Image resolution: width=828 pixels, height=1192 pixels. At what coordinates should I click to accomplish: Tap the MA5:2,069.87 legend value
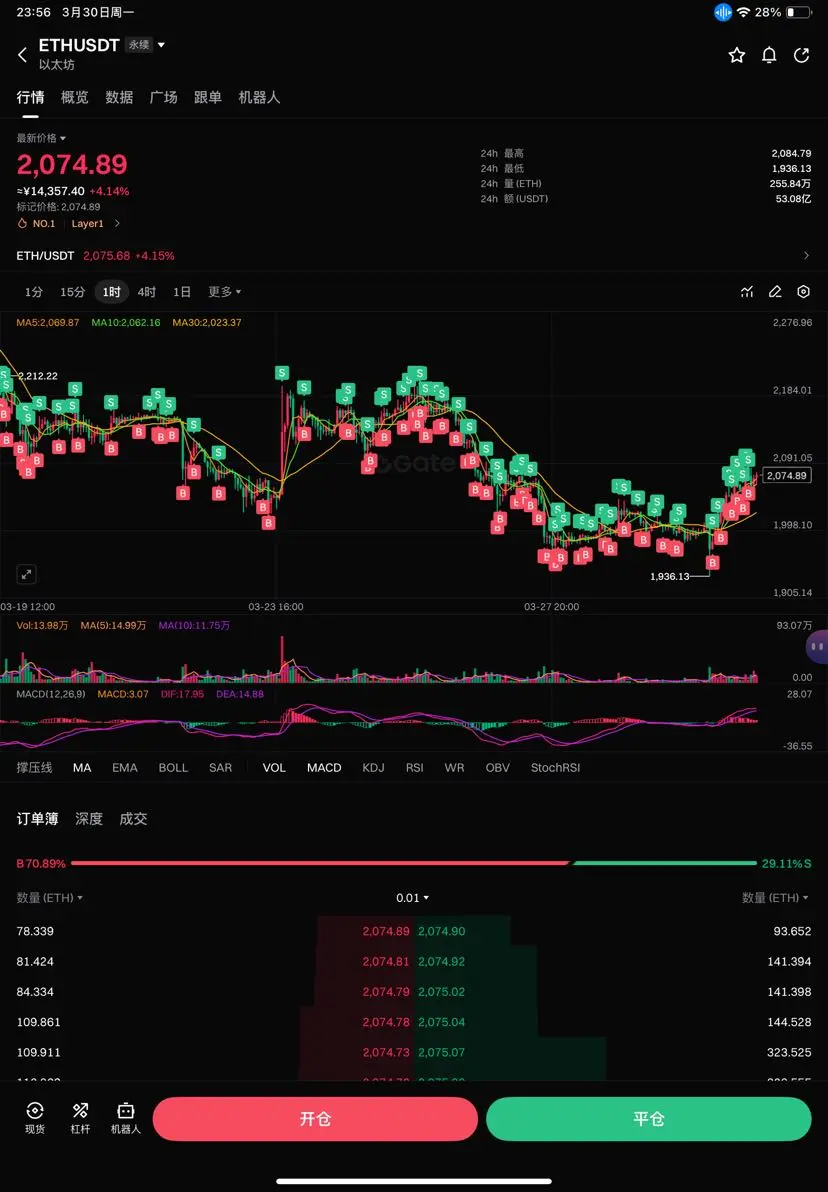pyautogui.click(x=48, y=322)
